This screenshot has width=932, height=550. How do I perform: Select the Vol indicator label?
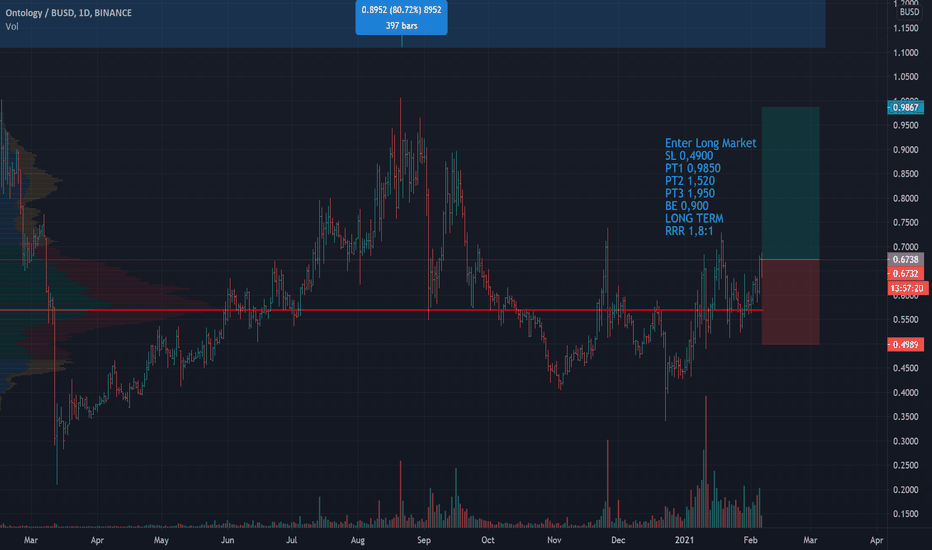(x=12, y=27)
